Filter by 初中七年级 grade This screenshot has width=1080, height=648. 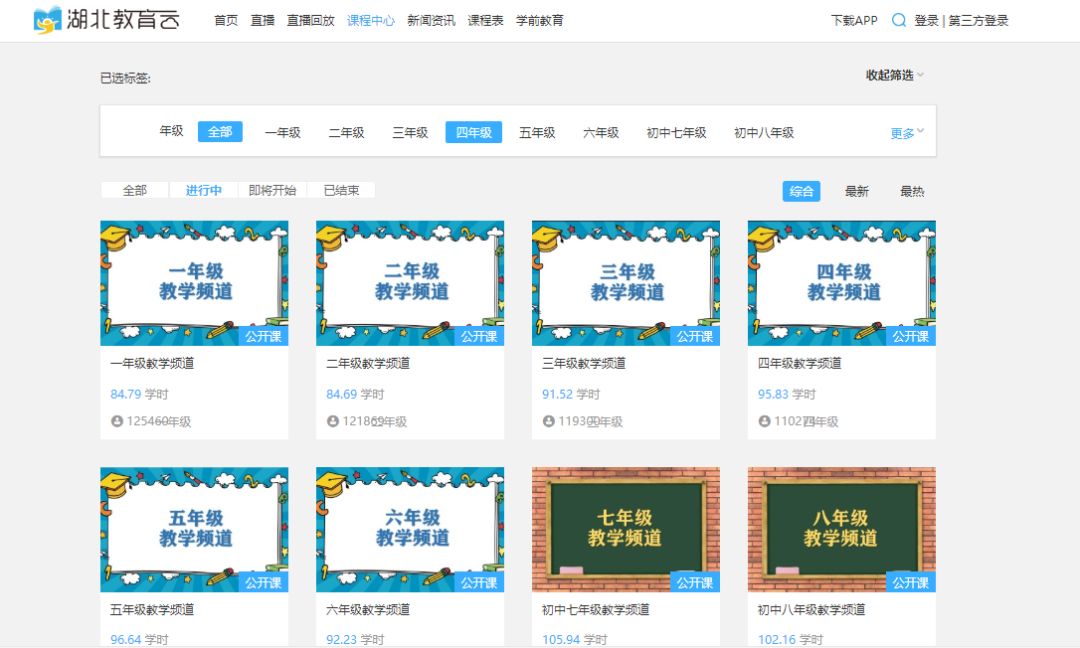(676, 132)
